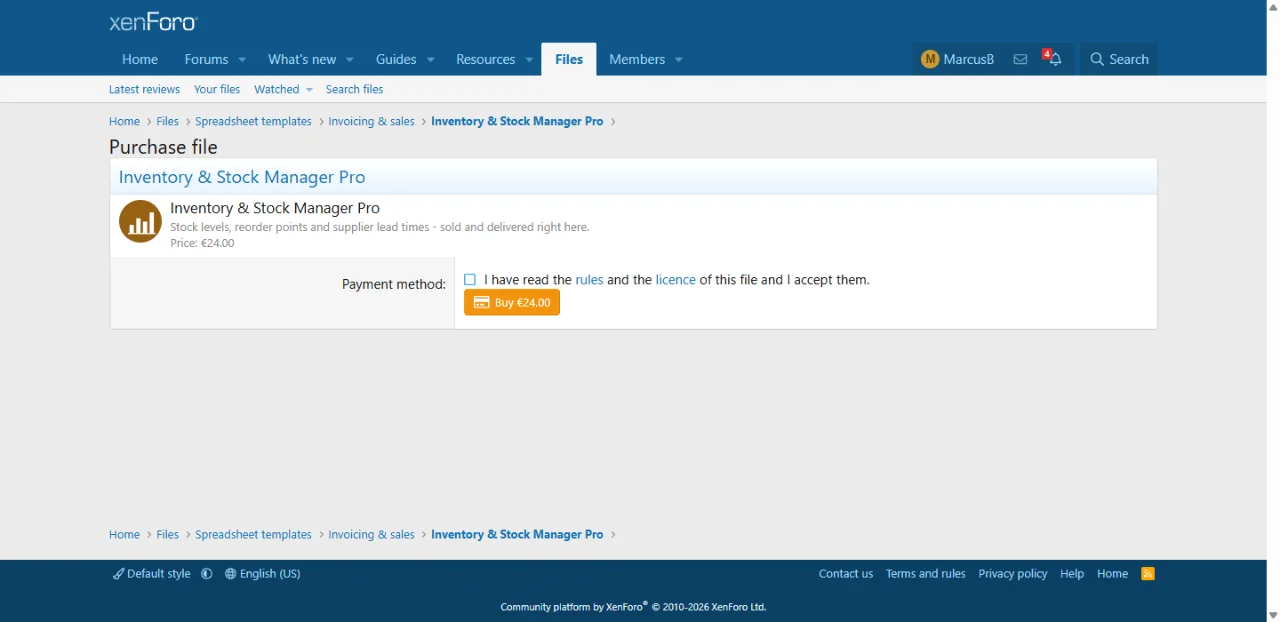Open the alerts bell icon
Viewport: 1280px width, 622px height.
1054,59
